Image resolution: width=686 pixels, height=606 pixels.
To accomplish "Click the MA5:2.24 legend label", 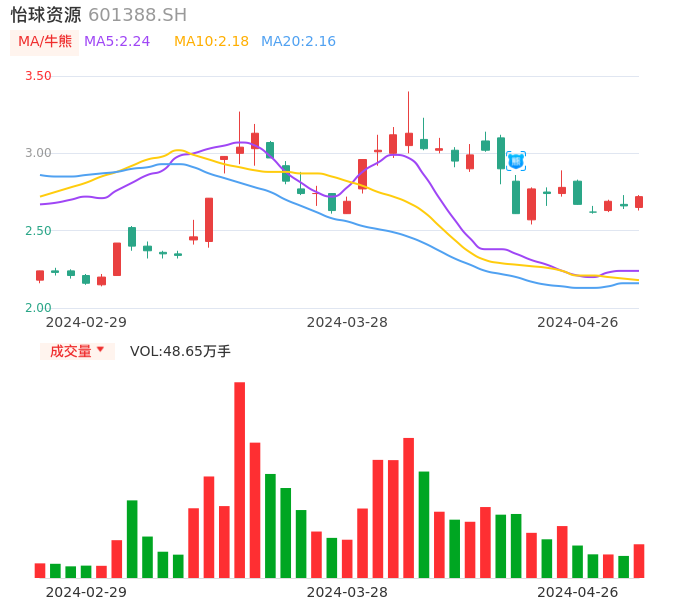I will pos(117,42).
